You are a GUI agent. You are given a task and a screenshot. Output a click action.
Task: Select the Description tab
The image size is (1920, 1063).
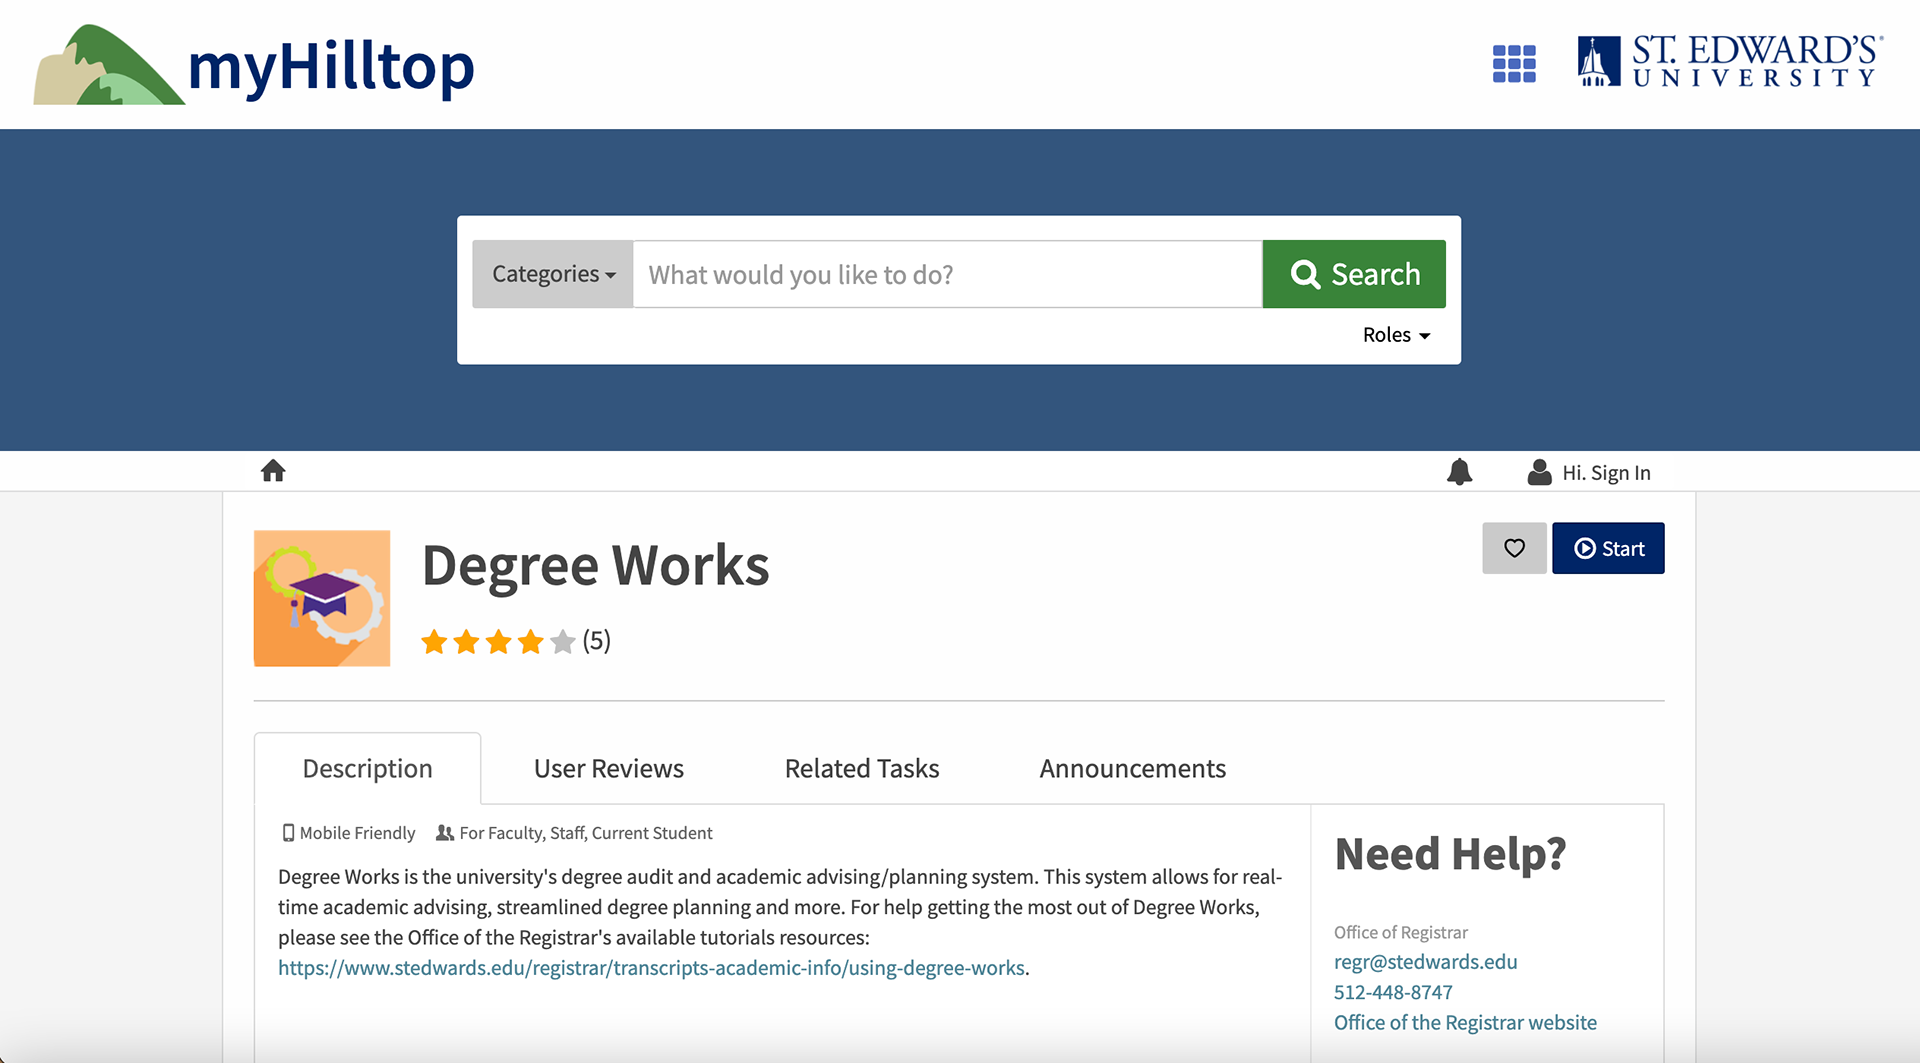point(367,768)
